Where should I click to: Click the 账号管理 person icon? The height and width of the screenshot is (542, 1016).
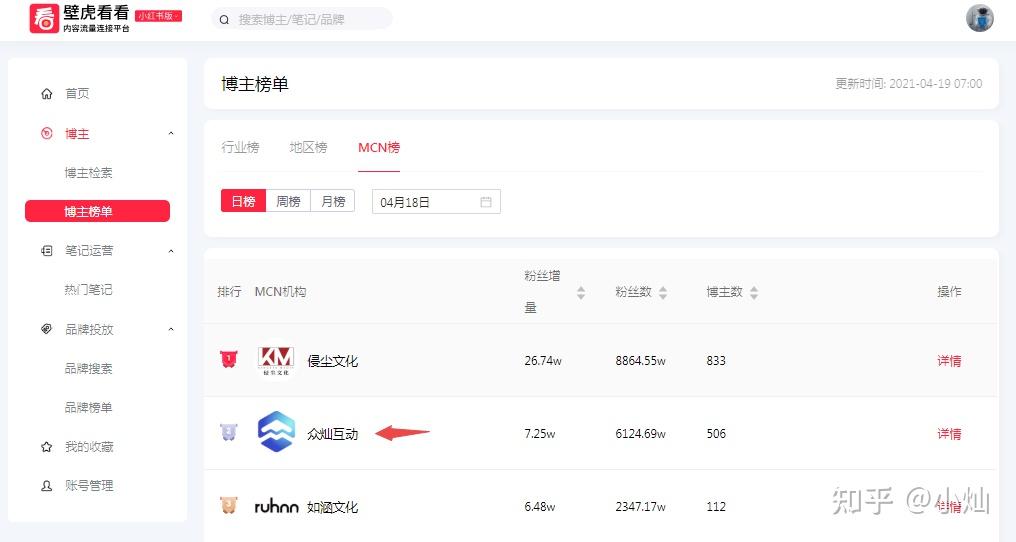pyautogui.click(x=47, y=486)
